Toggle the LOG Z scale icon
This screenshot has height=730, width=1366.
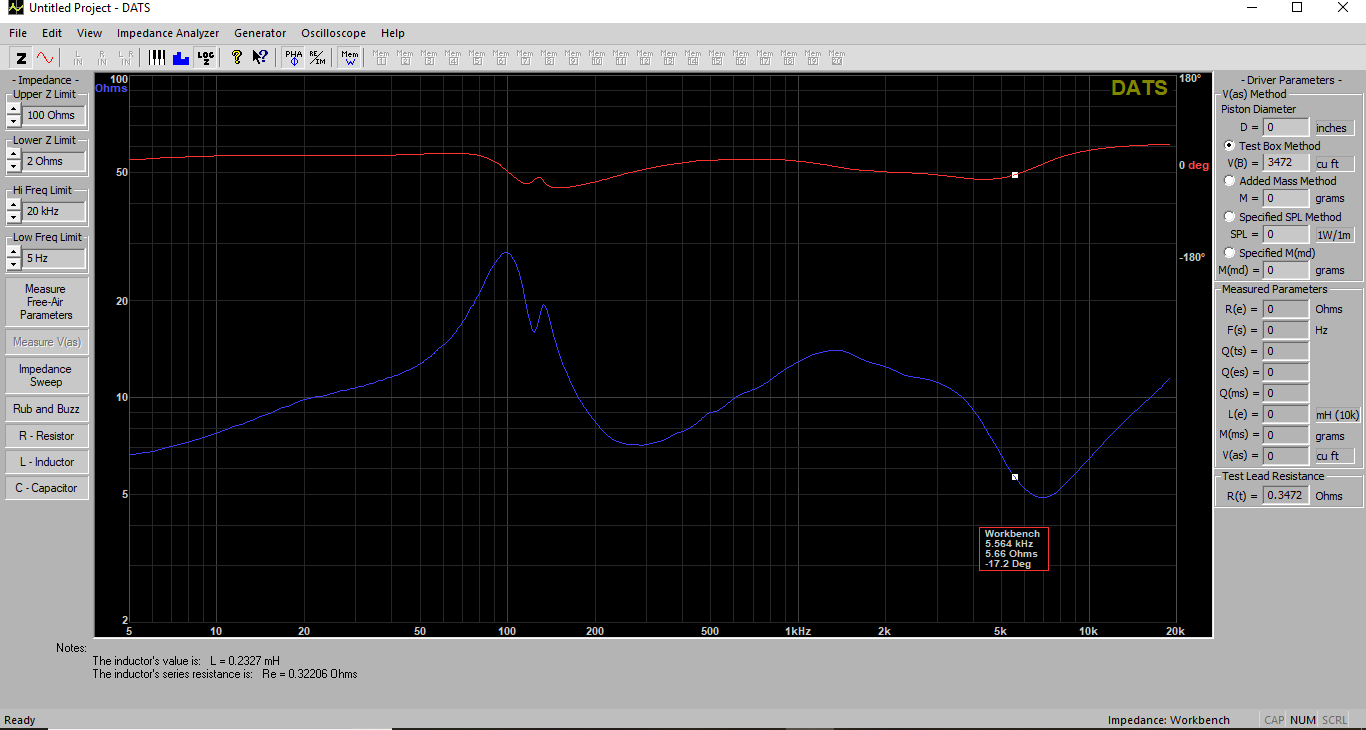(x=205, y=58)
